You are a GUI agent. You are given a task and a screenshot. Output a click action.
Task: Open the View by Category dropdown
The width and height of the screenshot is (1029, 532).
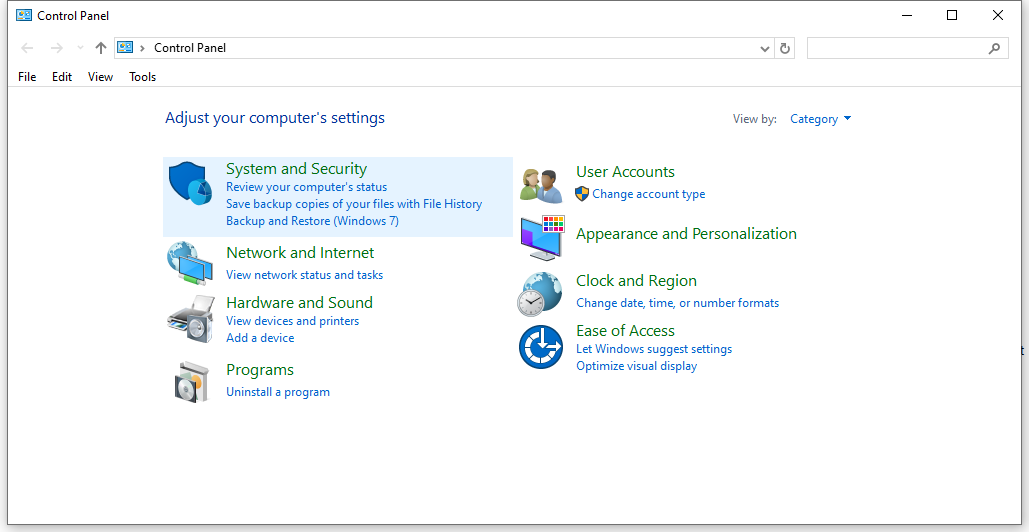(820, 119)
